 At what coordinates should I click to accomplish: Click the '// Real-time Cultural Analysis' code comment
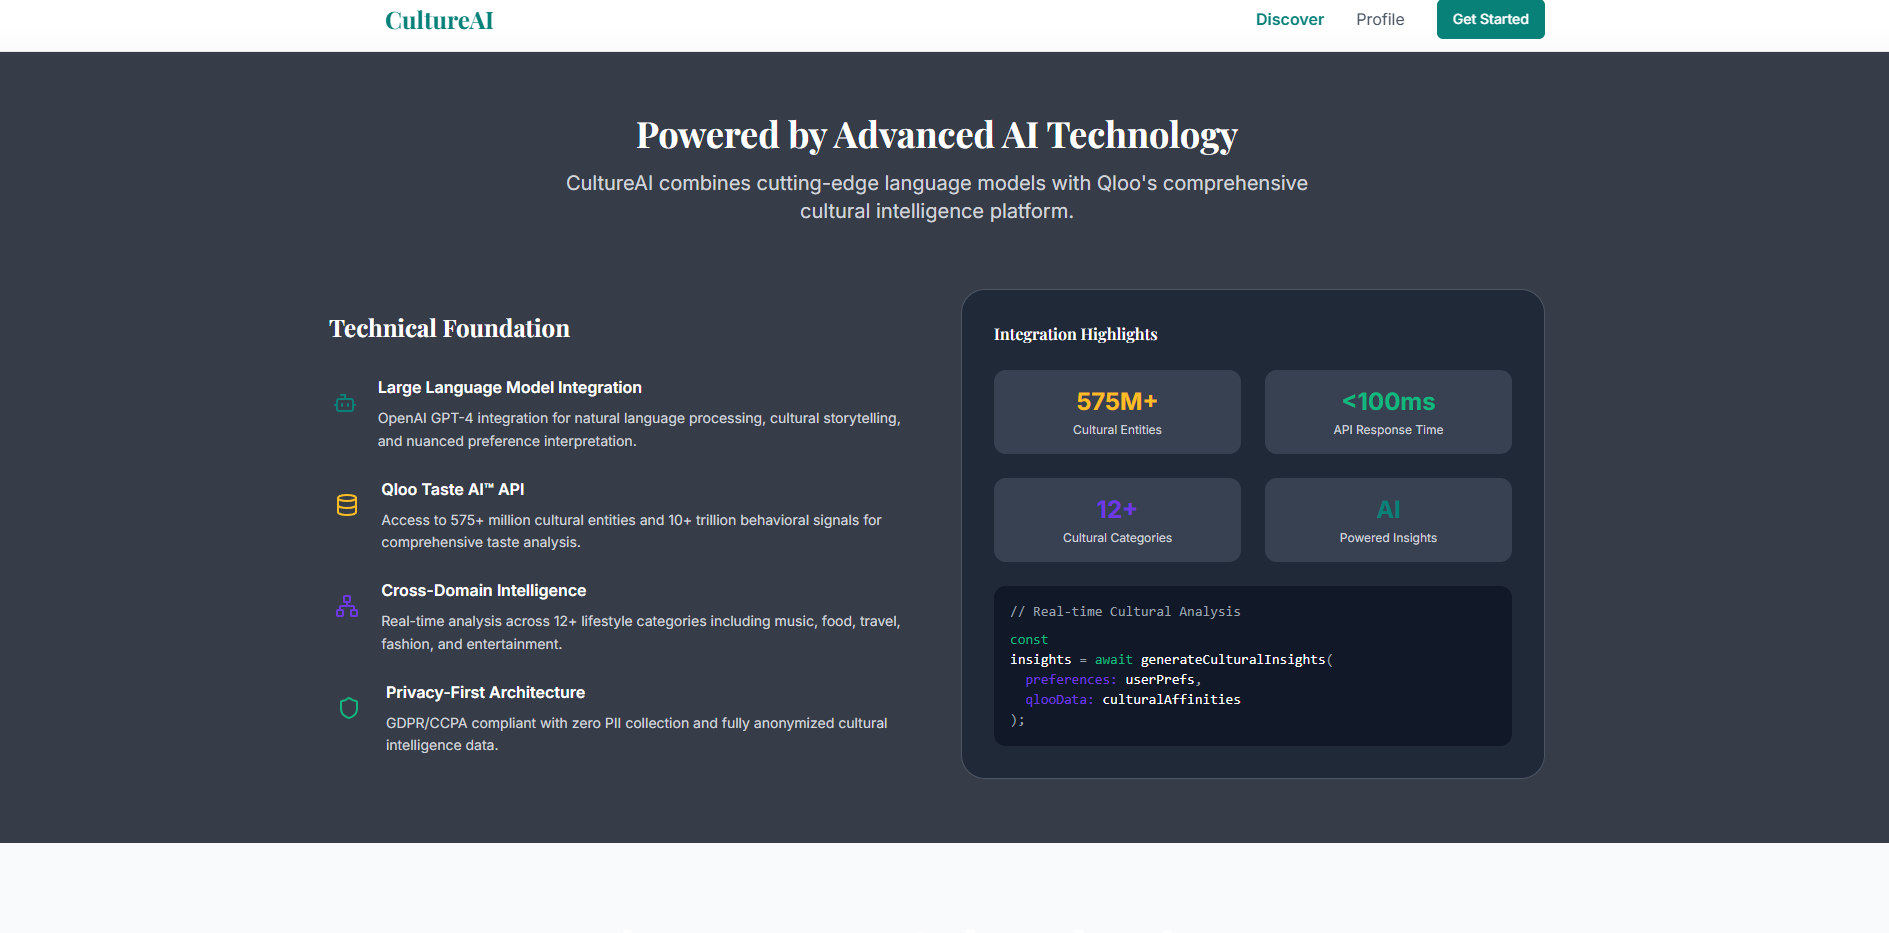1125,611
